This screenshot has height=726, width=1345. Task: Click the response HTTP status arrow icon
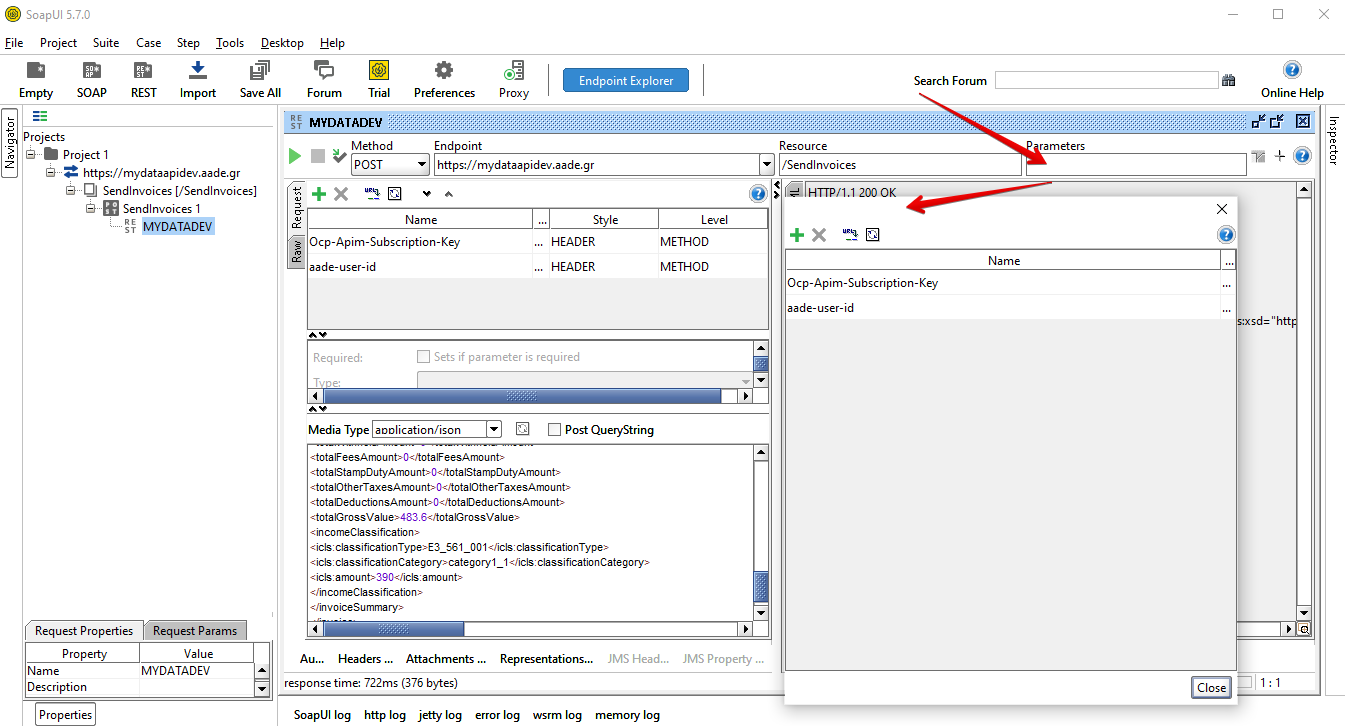coord(795,192)
